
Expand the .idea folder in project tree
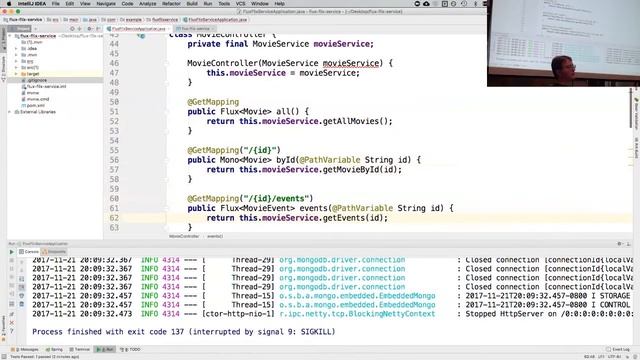[x=16, y=49]
